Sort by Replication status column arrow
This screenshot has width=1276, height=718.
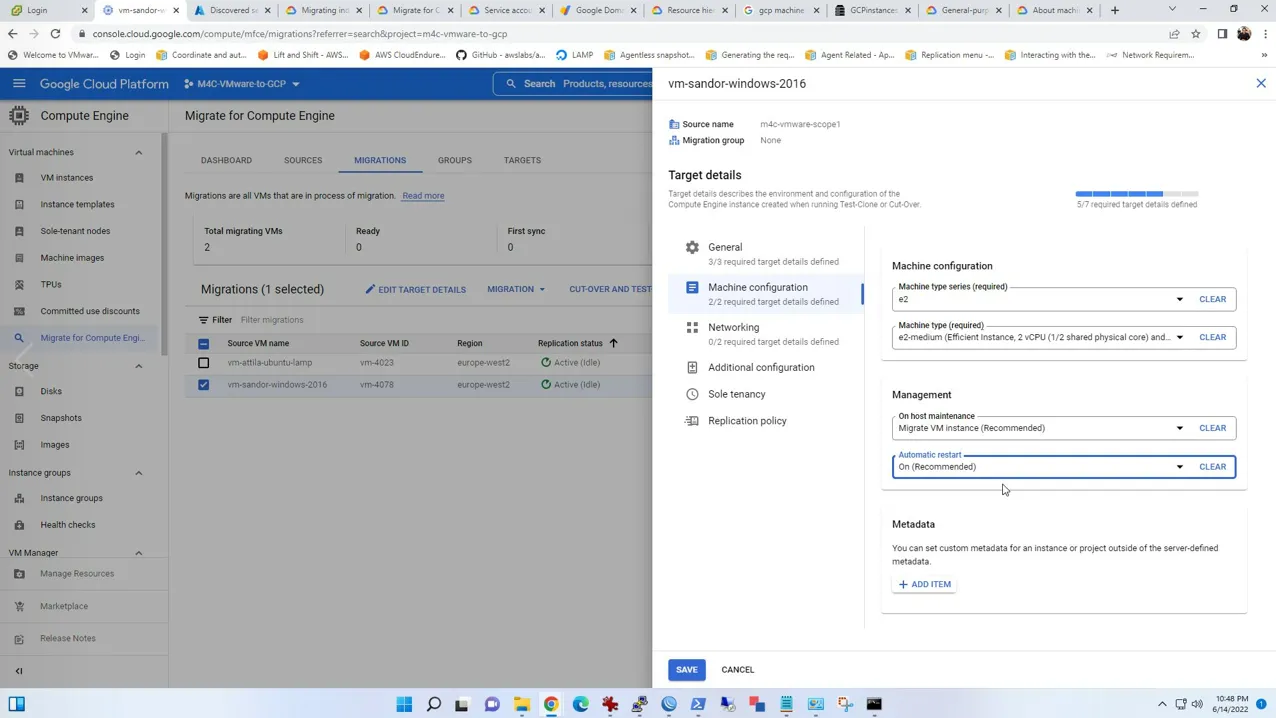coord(614,343)
